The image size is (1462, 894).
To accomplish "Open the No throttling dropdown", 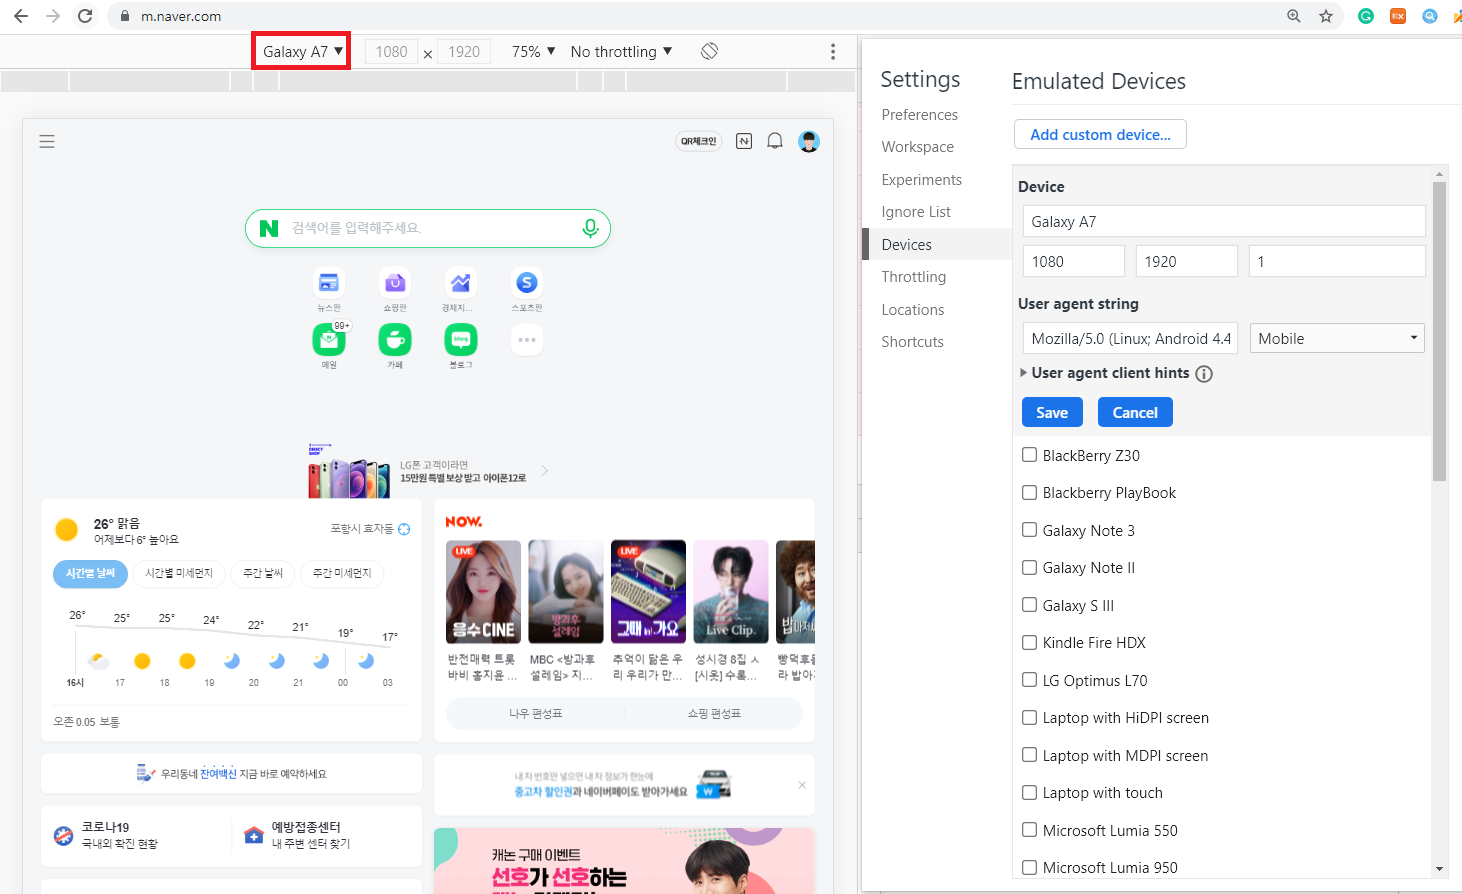I will pos(621,51).
